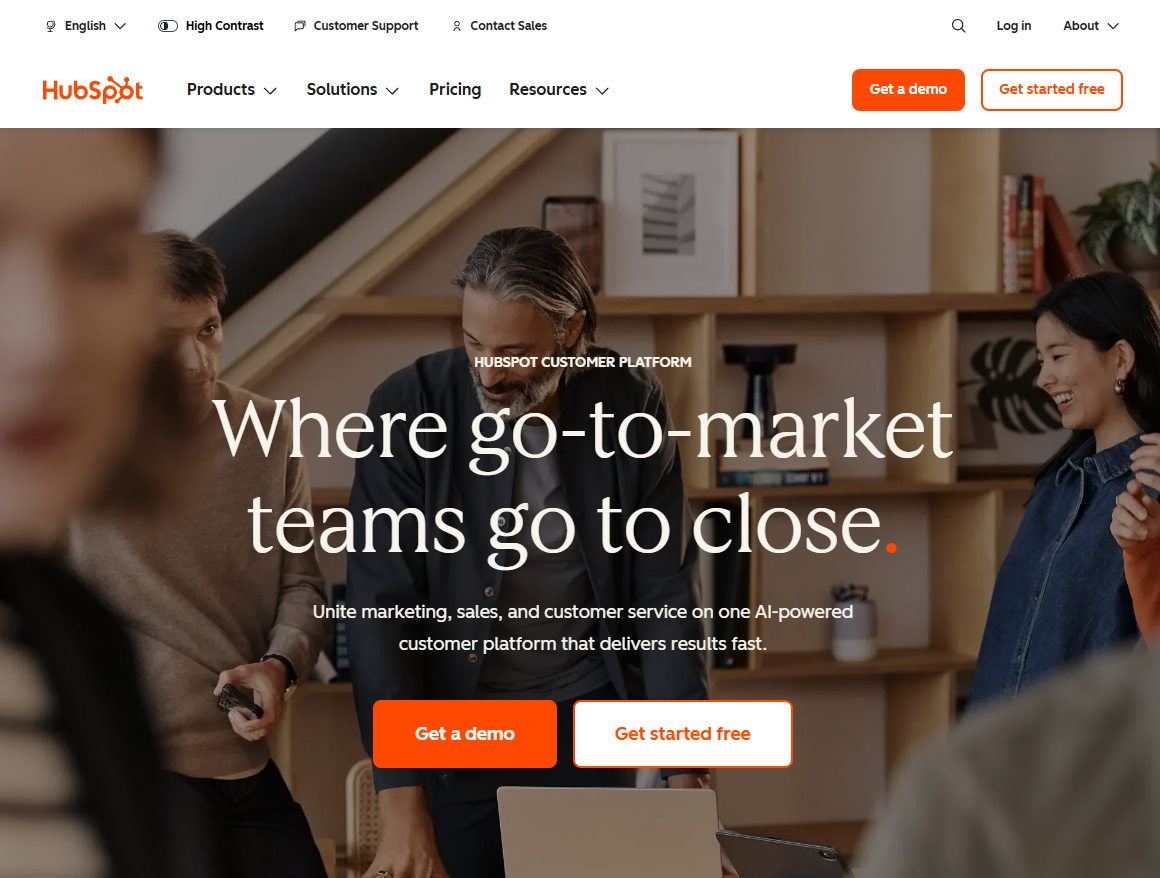Click header Get a demo button
Viewport: 1160px width, 878px height.
pos(908,90)
